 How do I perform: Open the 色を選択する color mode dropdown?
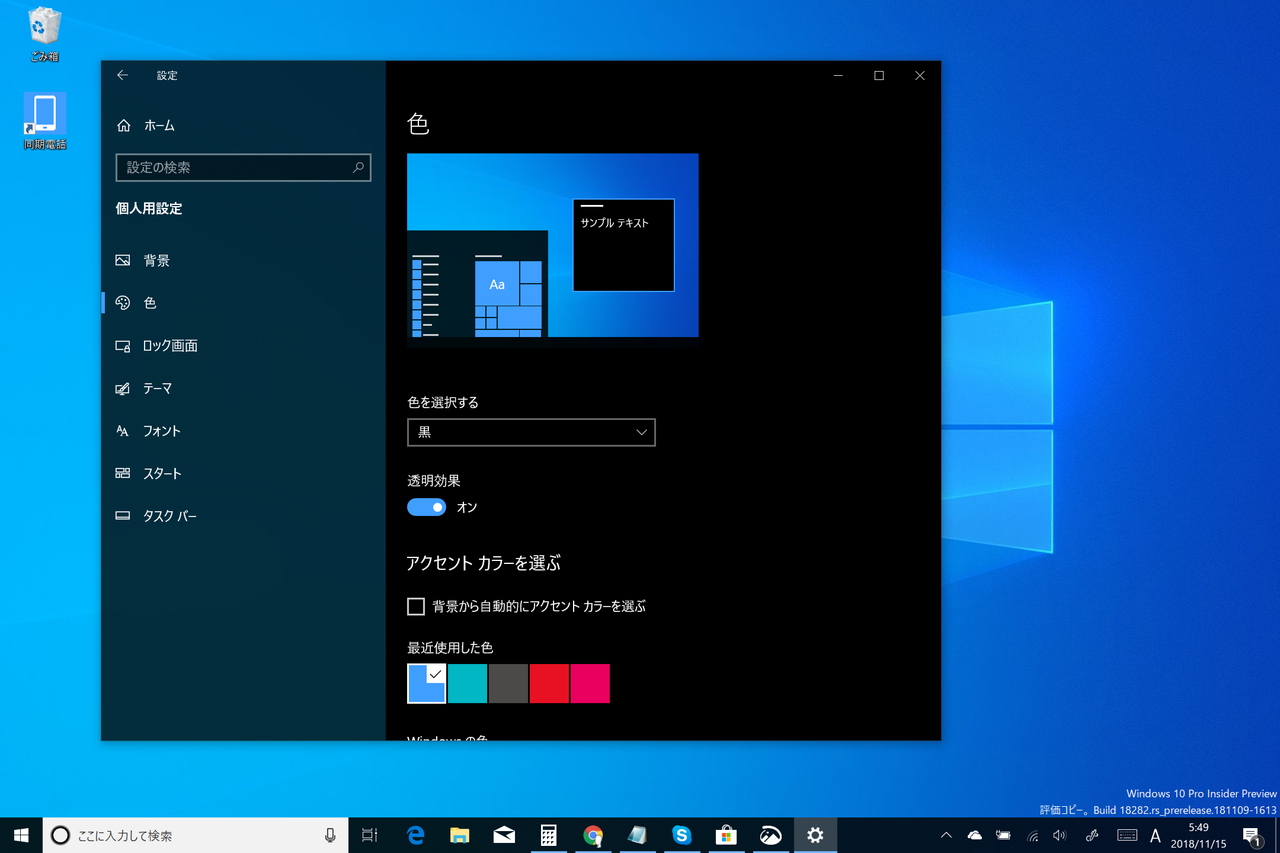pyautogui.click(x=531, y=432)
